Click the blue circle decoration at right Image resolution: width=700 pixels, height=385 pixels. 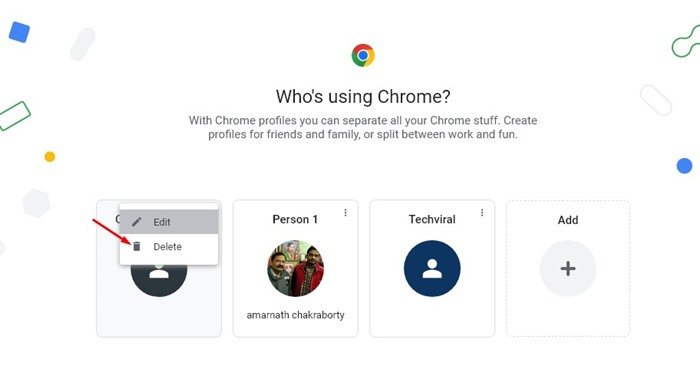[x=684, y=166]
